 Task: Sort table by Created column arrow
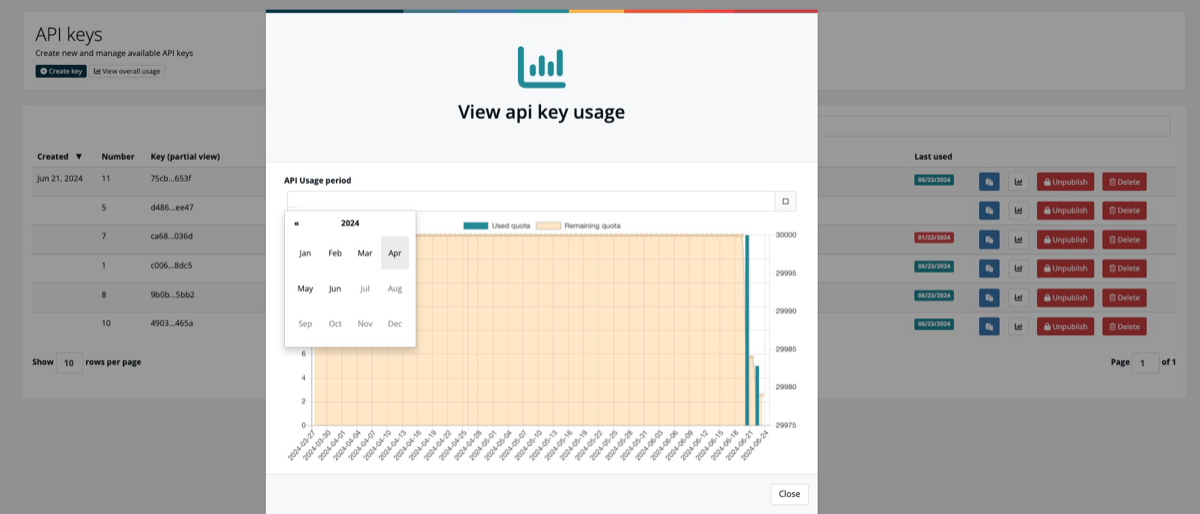[x=79, y=157]
